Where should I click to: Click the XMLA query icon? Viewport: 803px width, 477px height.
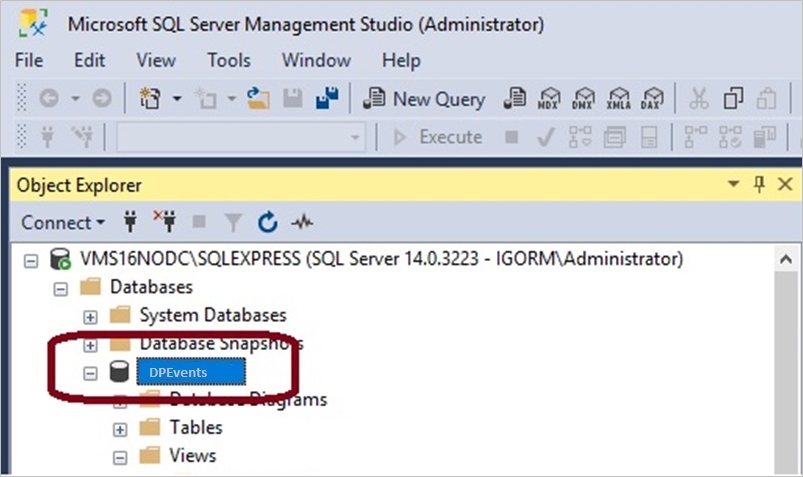click(619, 99)
